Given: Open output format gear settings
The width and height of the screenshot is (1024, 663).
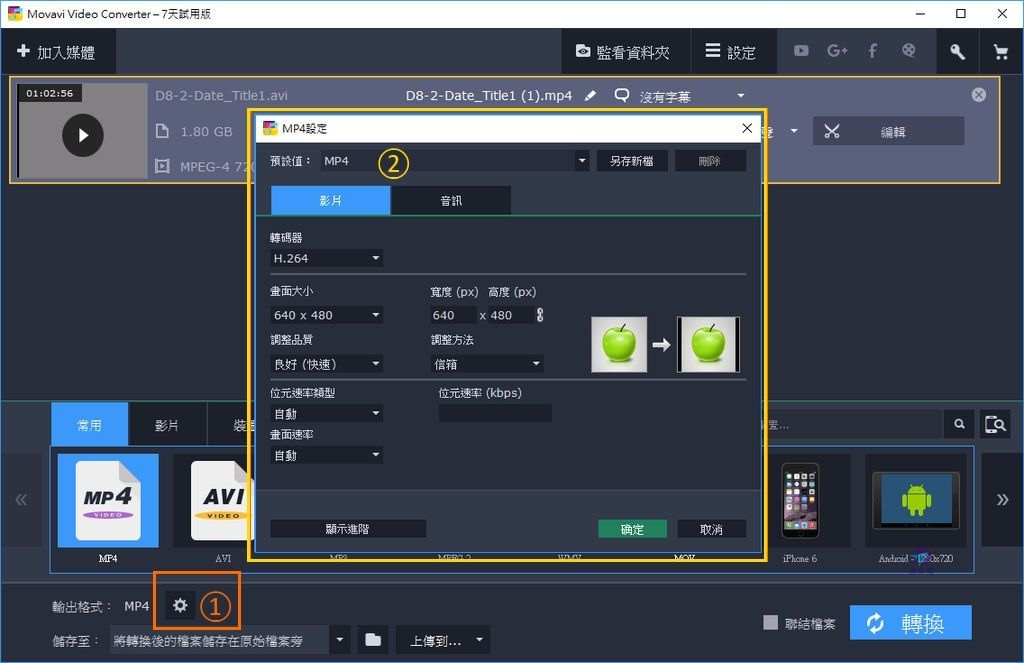Looking at the screenshot, I should tap(180, 606).
